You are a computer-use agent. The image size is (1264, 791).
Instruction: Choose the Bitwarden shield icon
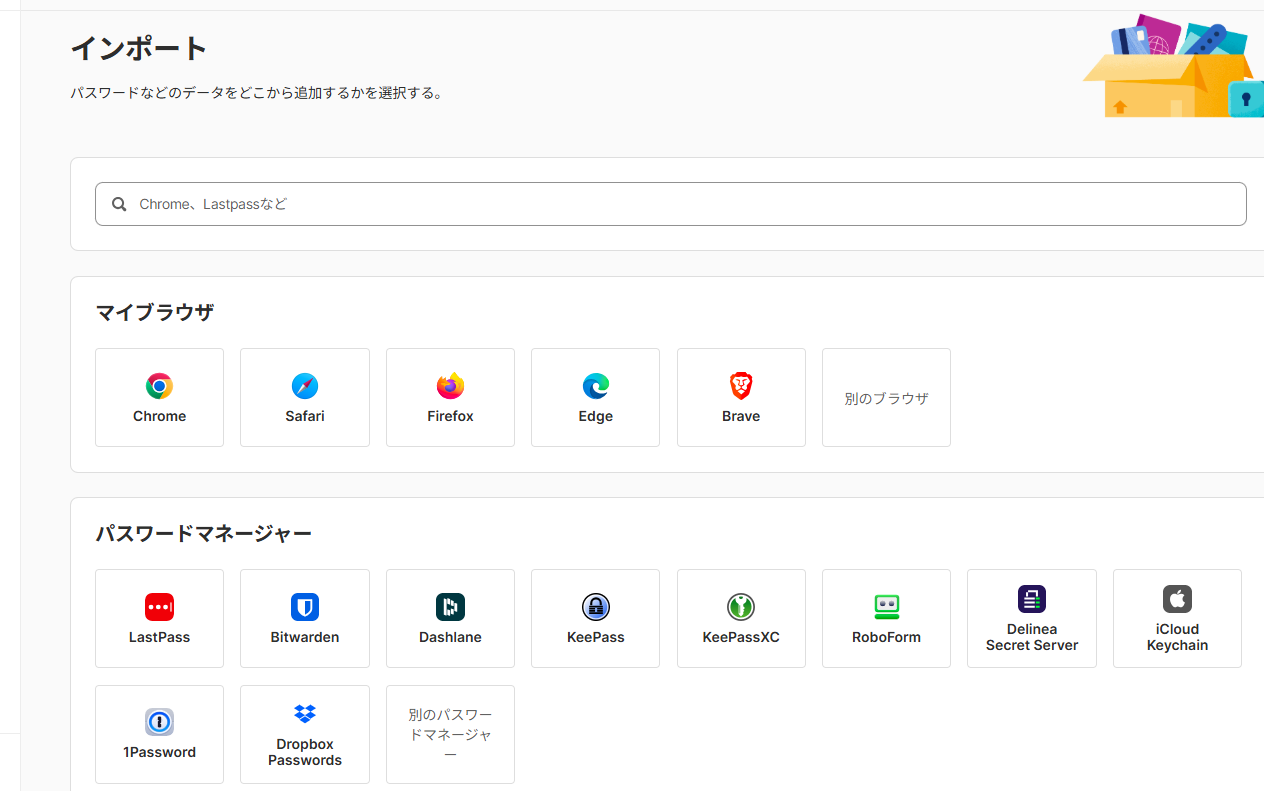tap(305, 607)
